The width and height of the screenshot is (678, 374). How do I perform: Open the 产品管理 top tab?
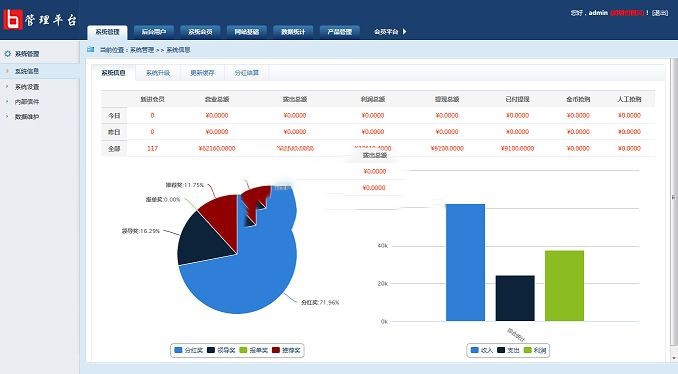pos(340,32)
